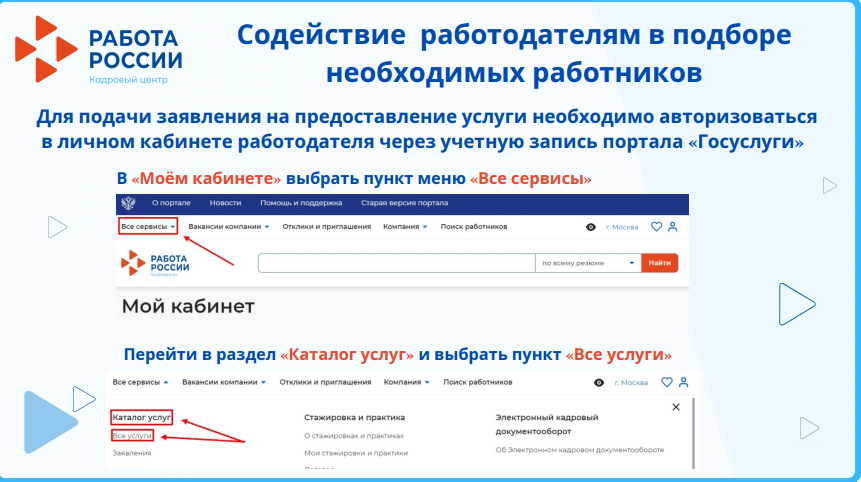
Task: Open favorites heart icon in lower menu
Action: pyautogui.click(x=667, y=382)
